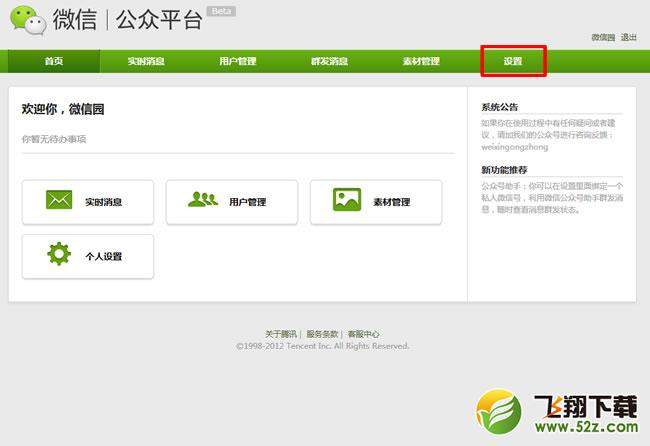This screenshot has height=446, width=650.
Task: Click the 退出 logout link
Action: (x=628, y=37)
